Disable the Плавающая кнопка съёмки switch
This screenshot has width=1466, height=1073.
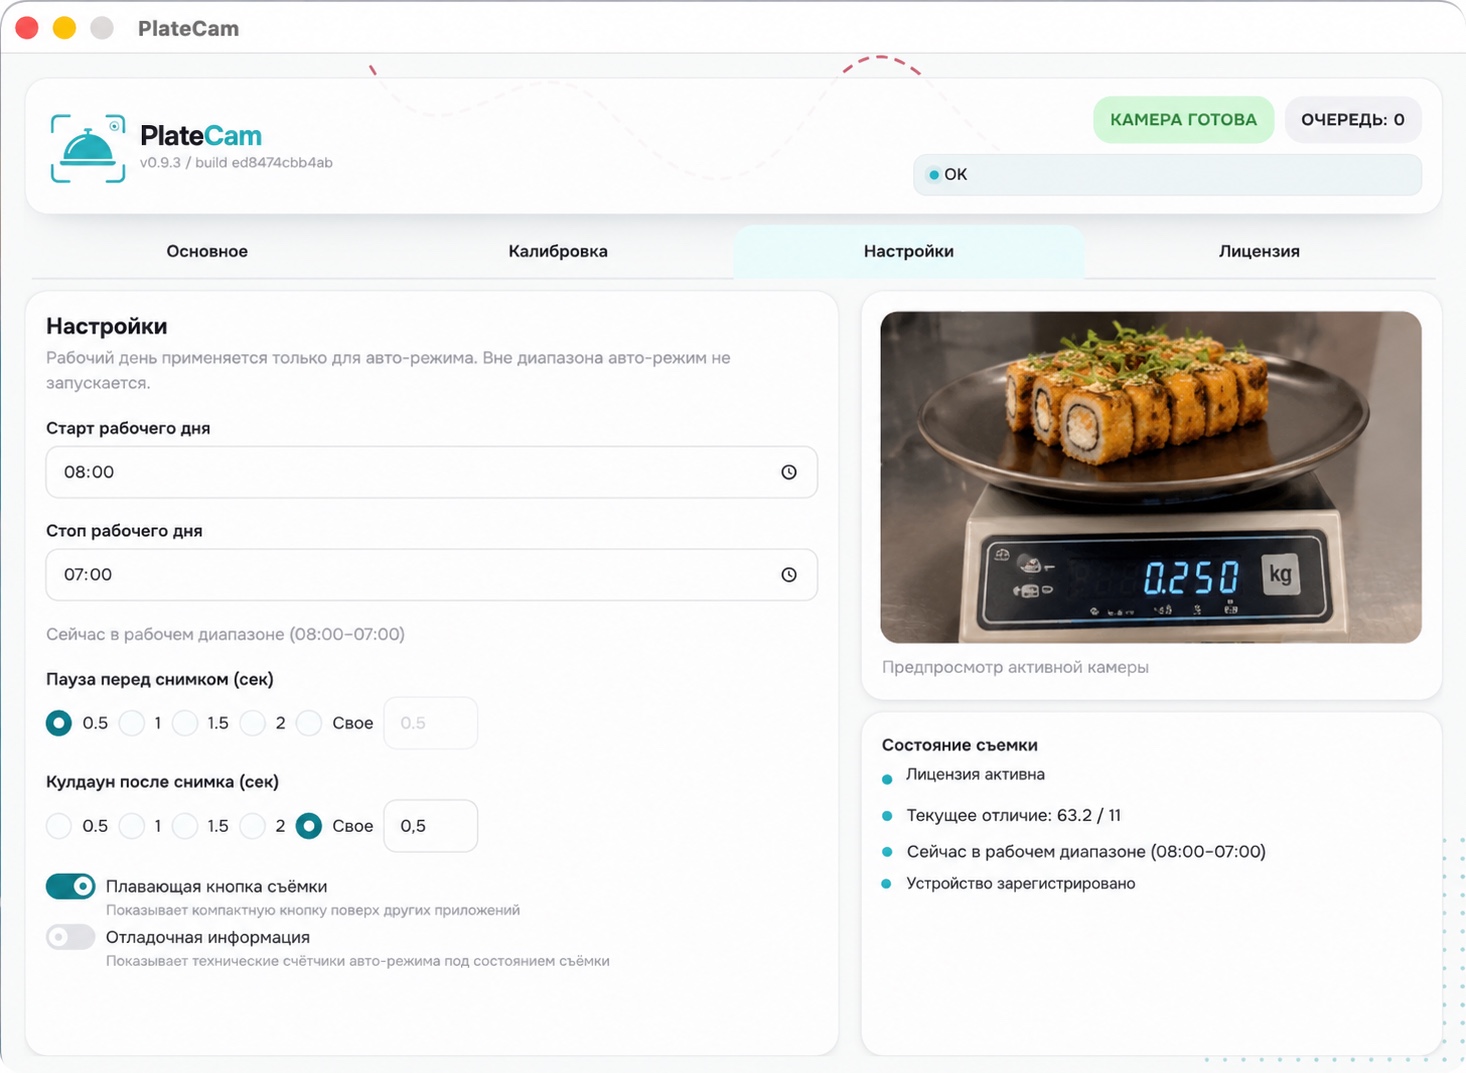coord(71,886)
